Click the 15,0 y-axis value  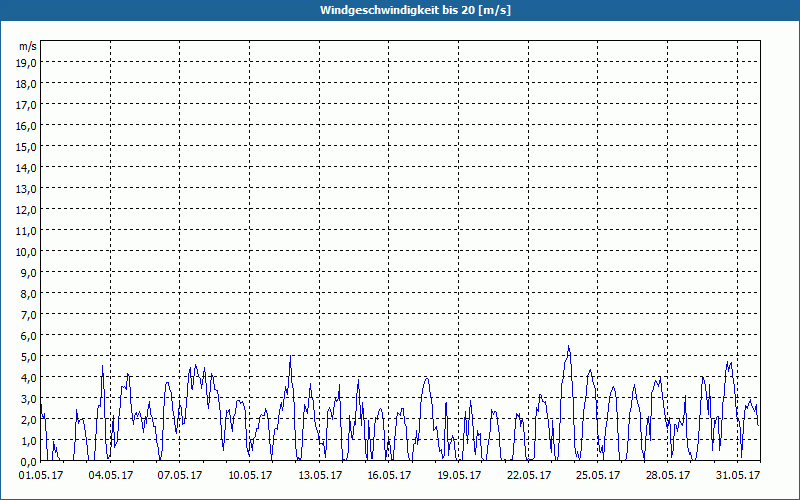pos(26,146)
